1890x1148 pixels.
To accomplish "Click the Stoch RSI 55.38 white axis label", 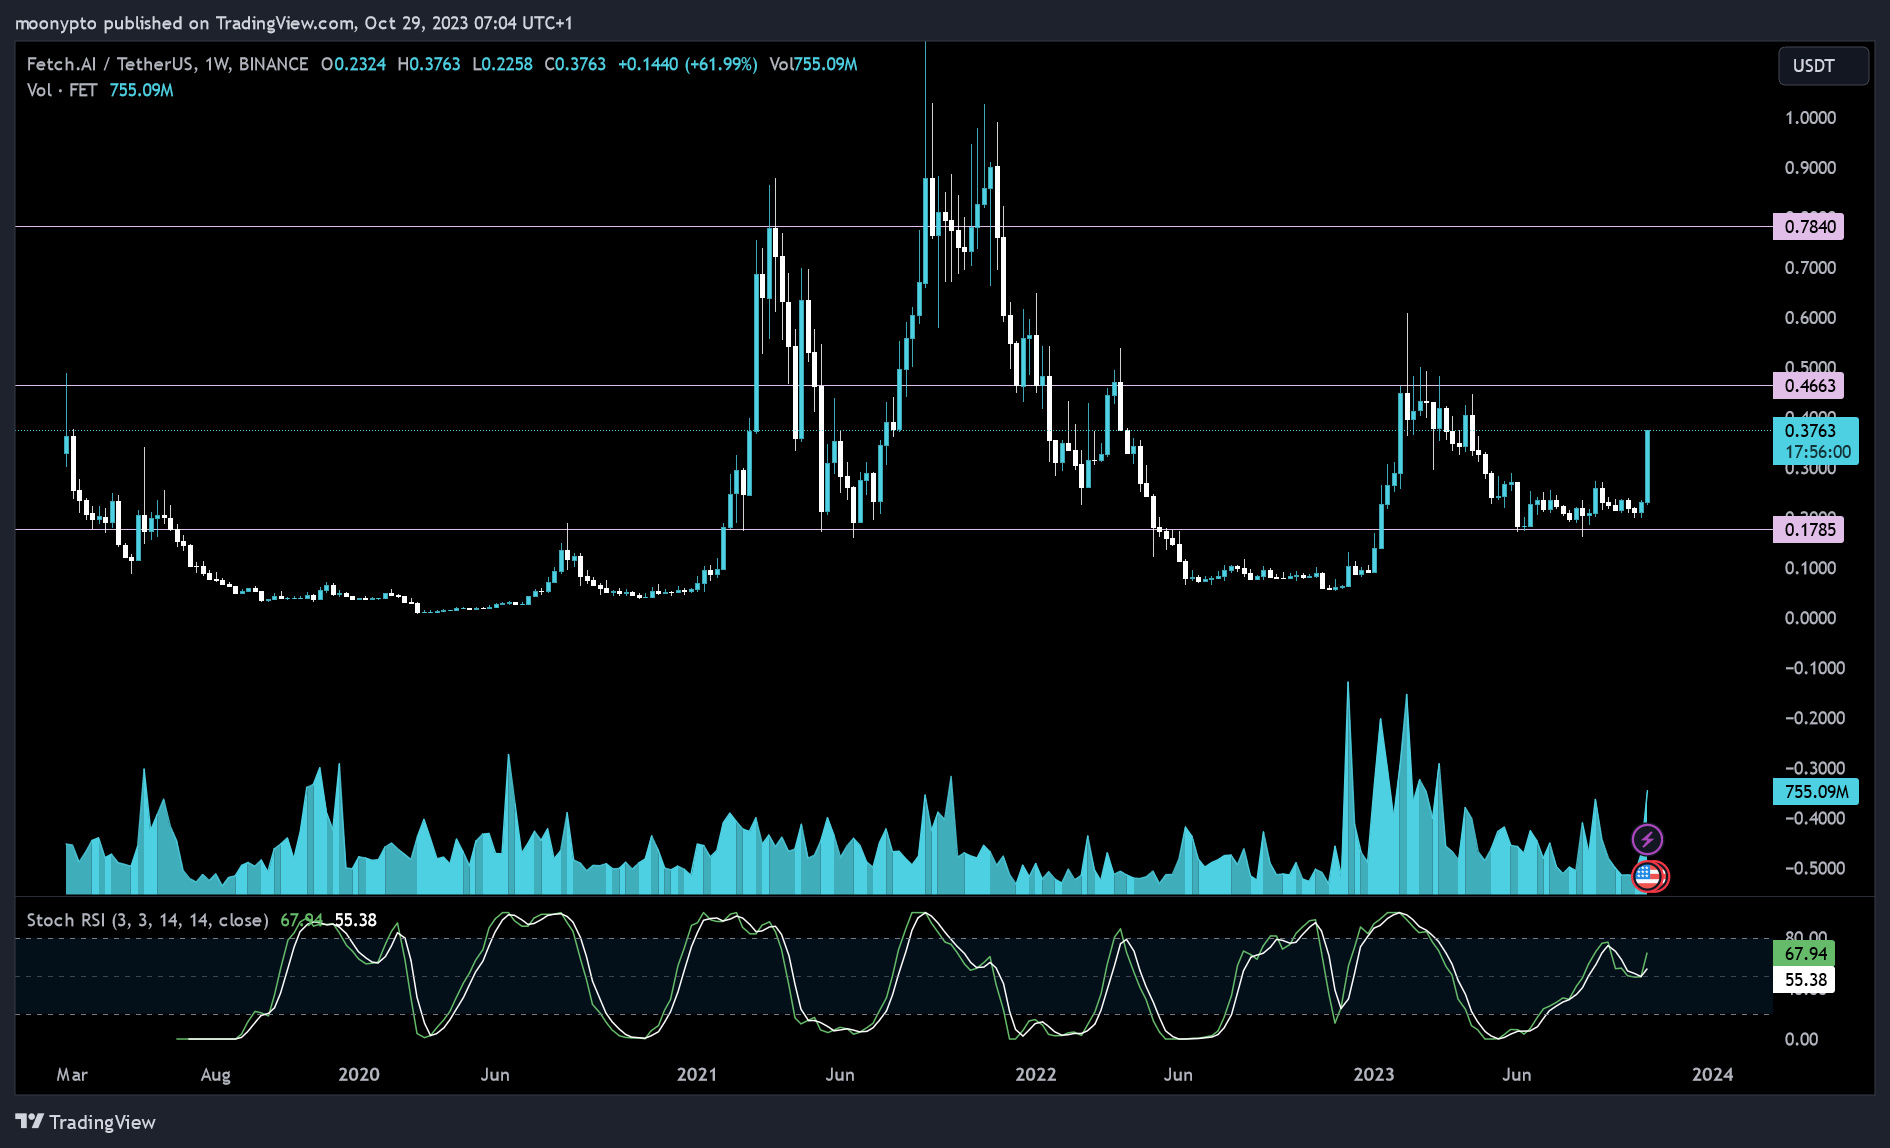I will click(1804, 979).
